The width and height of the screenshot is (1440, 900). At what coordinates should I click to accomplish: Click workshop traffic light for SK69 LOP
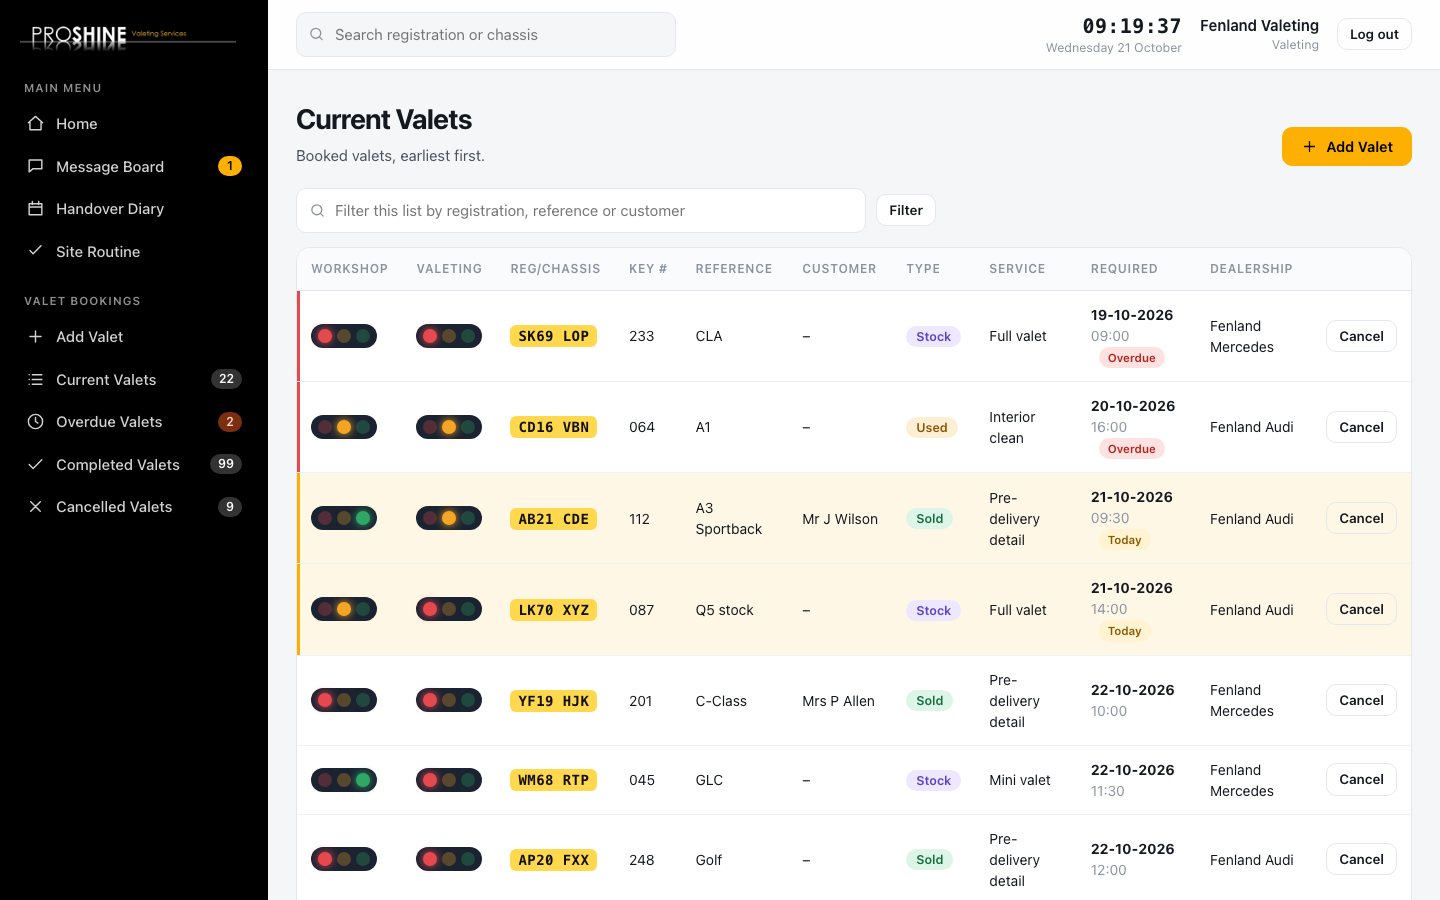pos(344,336)
